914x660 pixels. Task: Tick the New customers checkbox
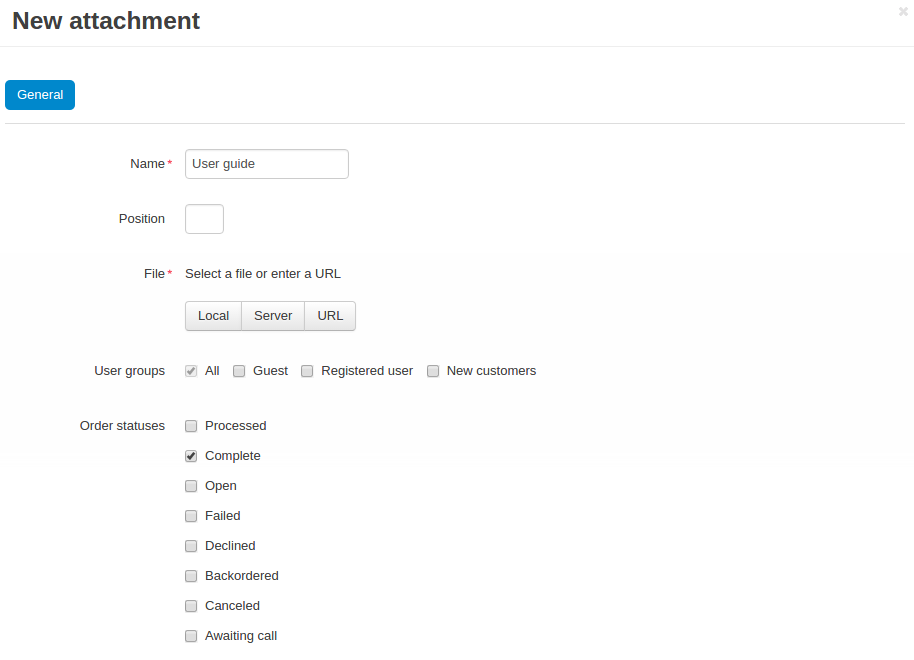coord(433,371)
